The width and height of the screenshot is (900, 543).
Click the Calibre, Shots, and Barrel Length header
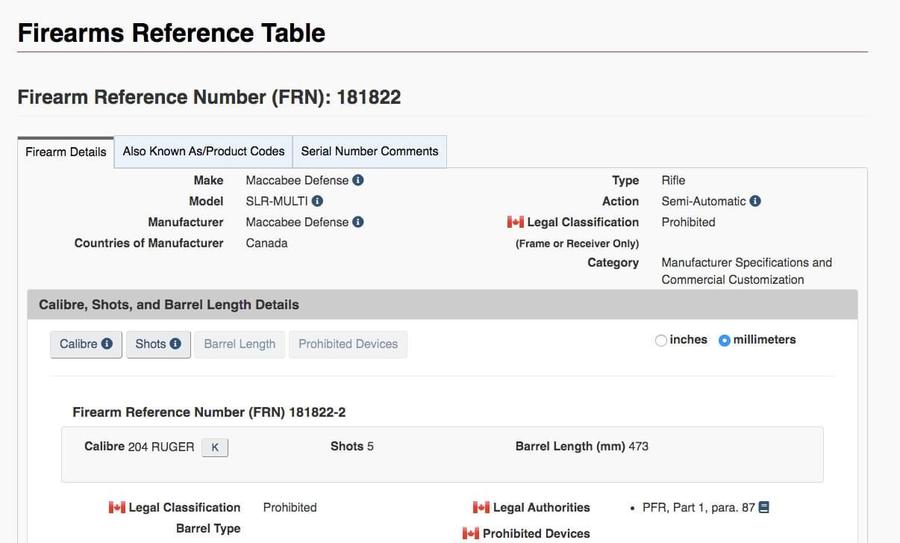[x=169, y=305]
